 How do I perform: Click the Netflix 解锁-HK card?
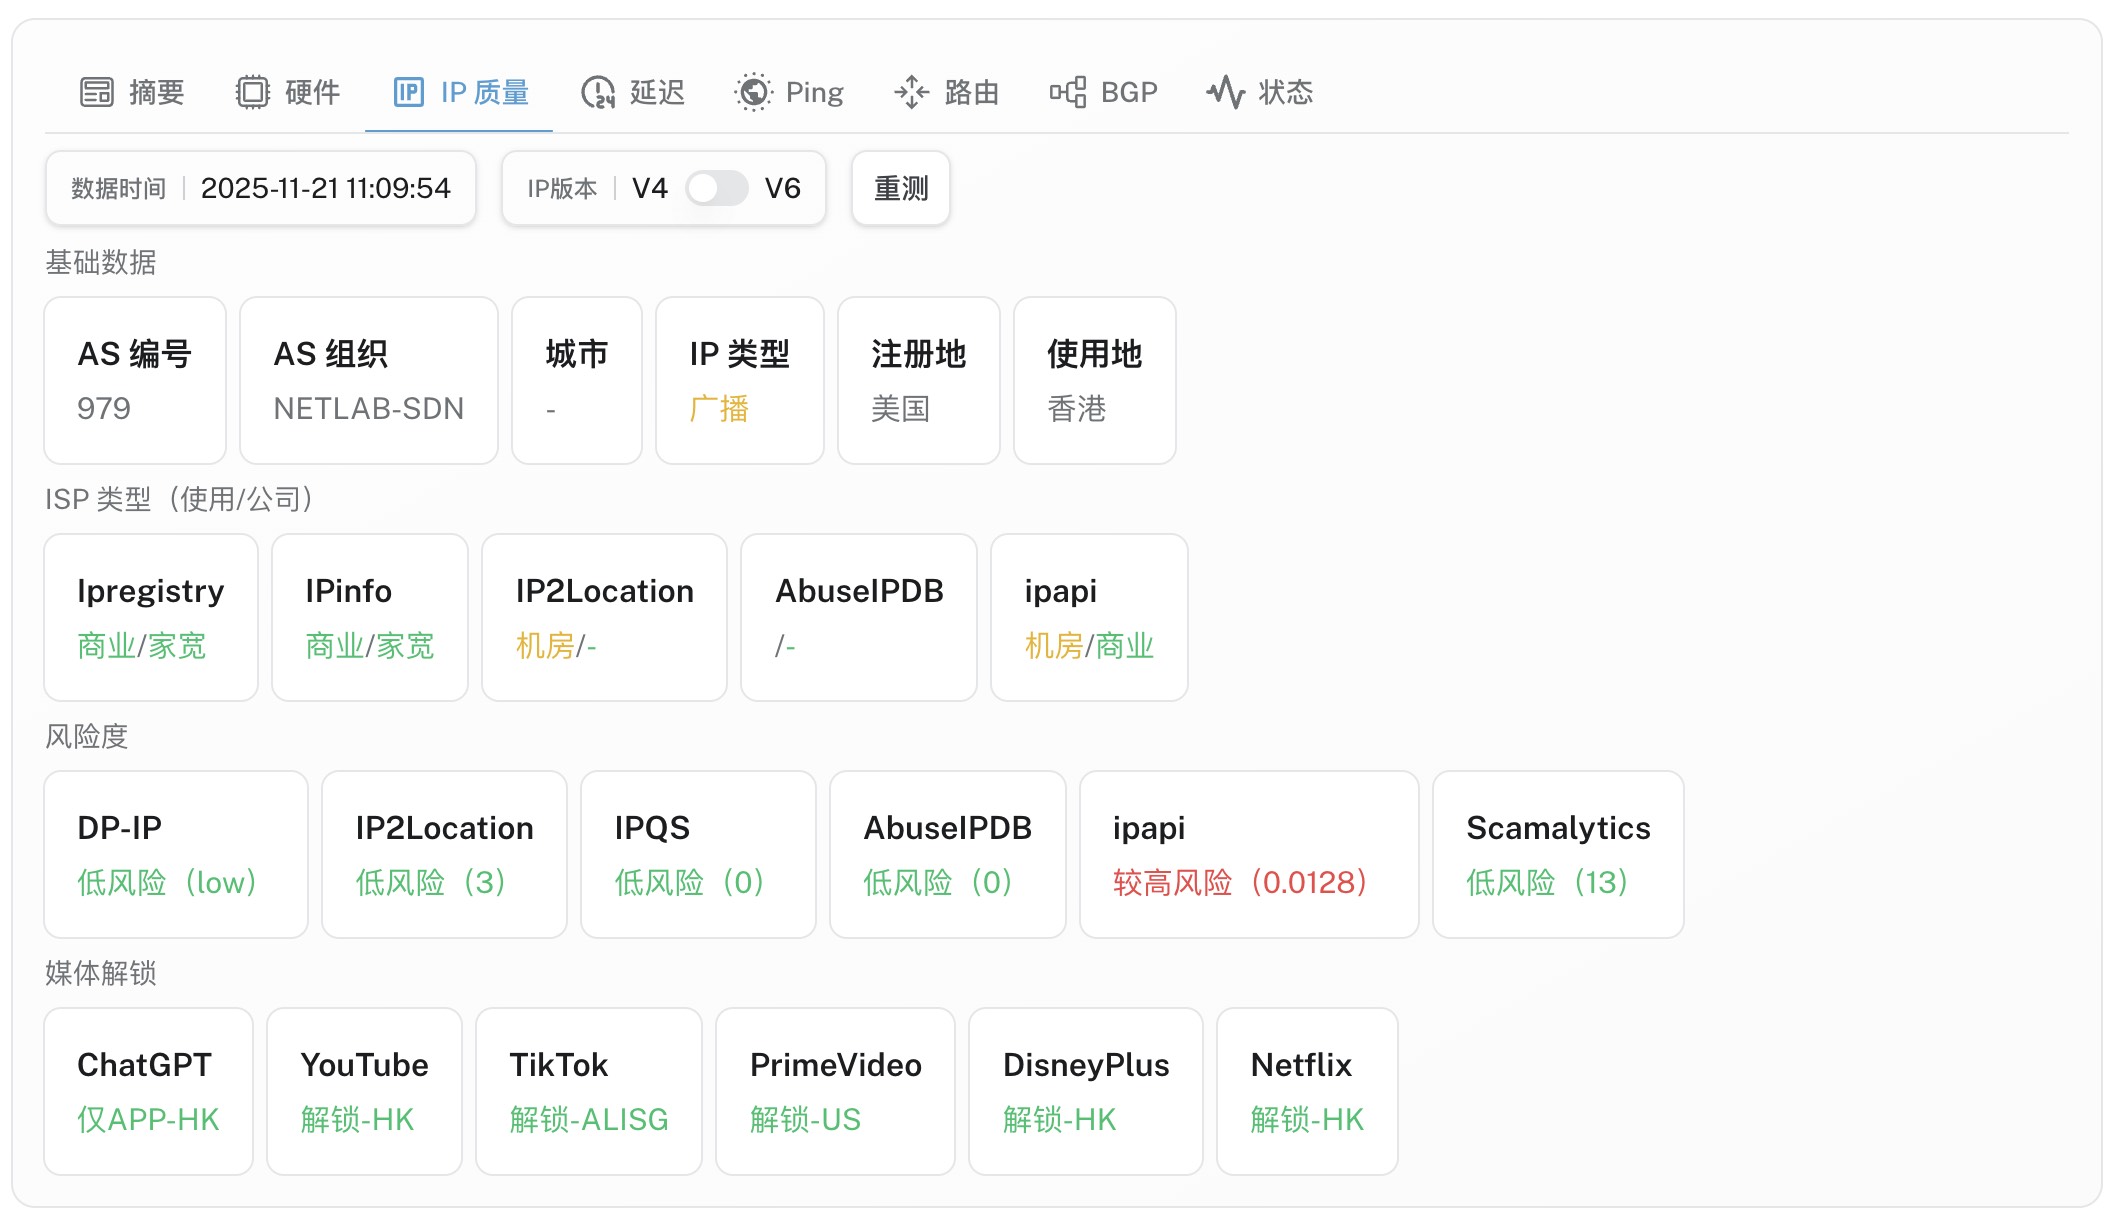[1306, 1091]
